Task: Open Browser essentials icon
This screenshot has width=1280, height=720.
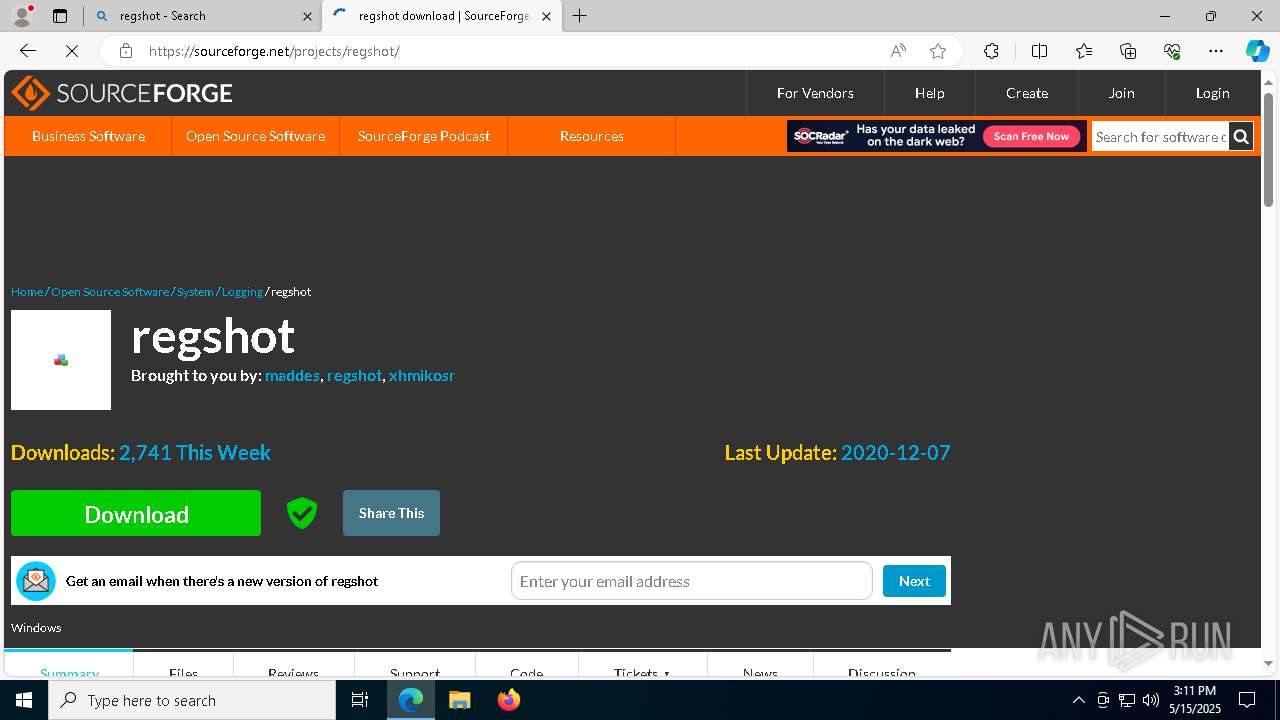Action: [1172, 51]
